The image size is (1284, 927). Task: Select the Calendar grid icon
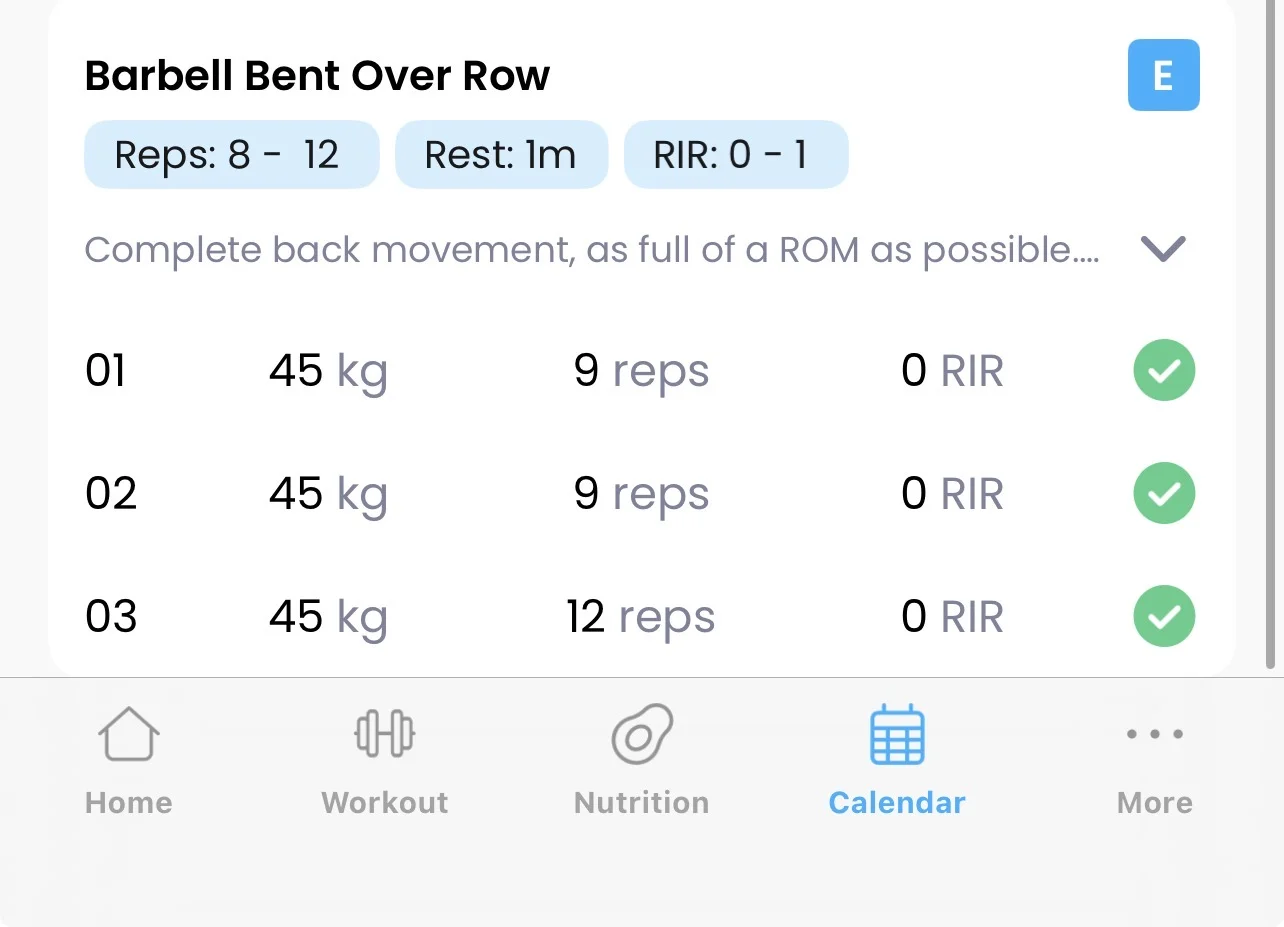click(897, 734)
